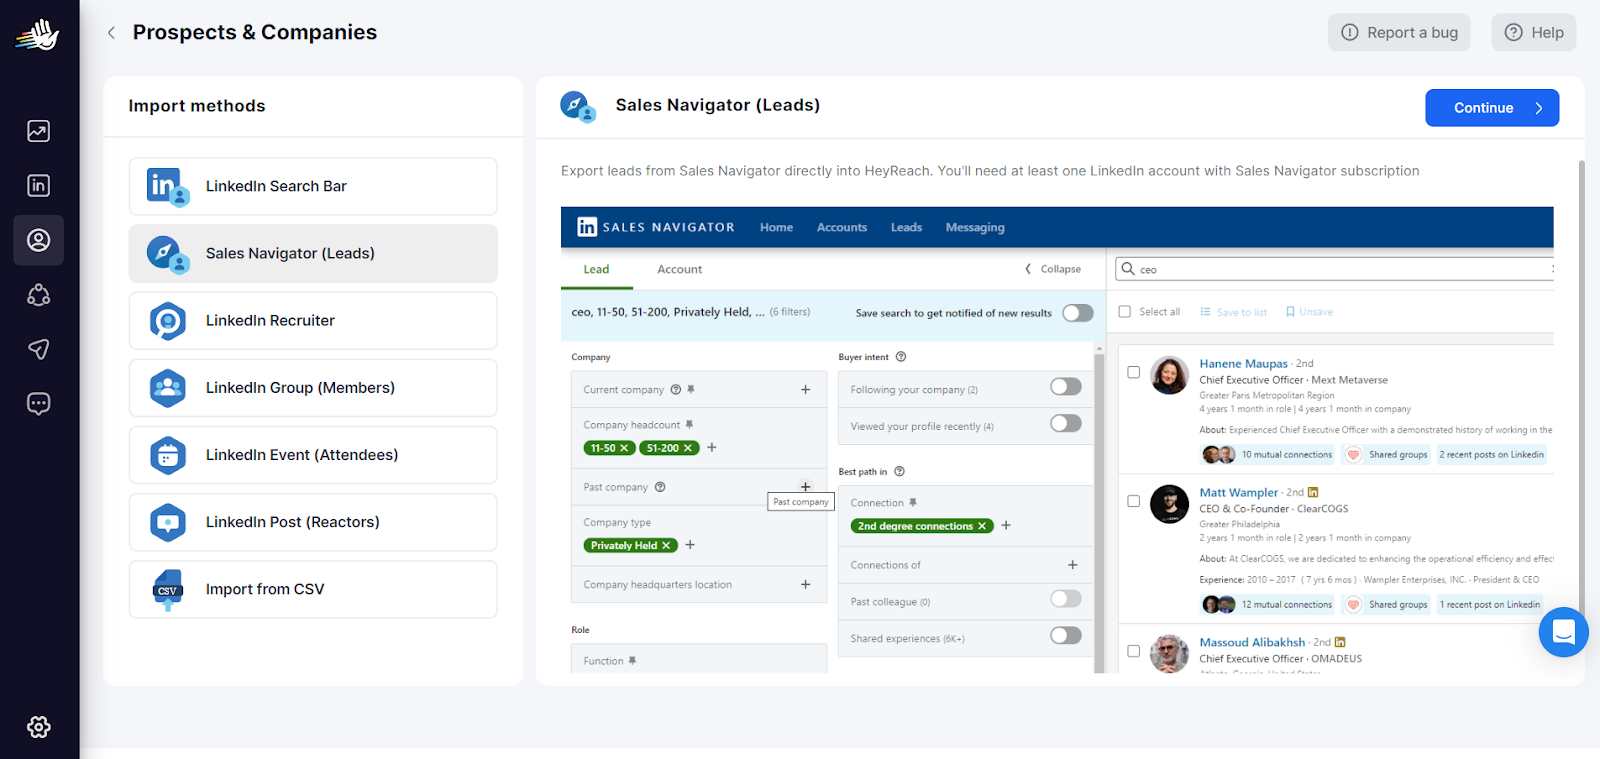This screenshot has width=1600, height=759.
Task: Click the LinkedIn Event calendar icon
Action: pyautogui.click(x=167, y=455)
